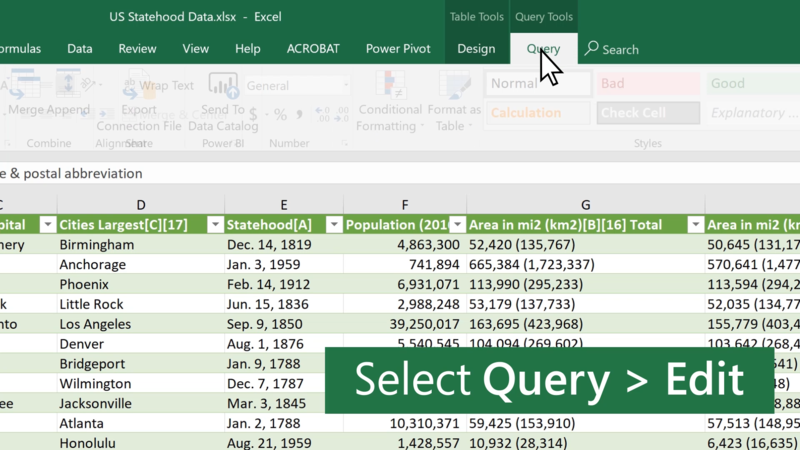Image resolution: width=800 pixels, height=450 pixels.
Task: Select column G header
Action: (x=586, y=205)
